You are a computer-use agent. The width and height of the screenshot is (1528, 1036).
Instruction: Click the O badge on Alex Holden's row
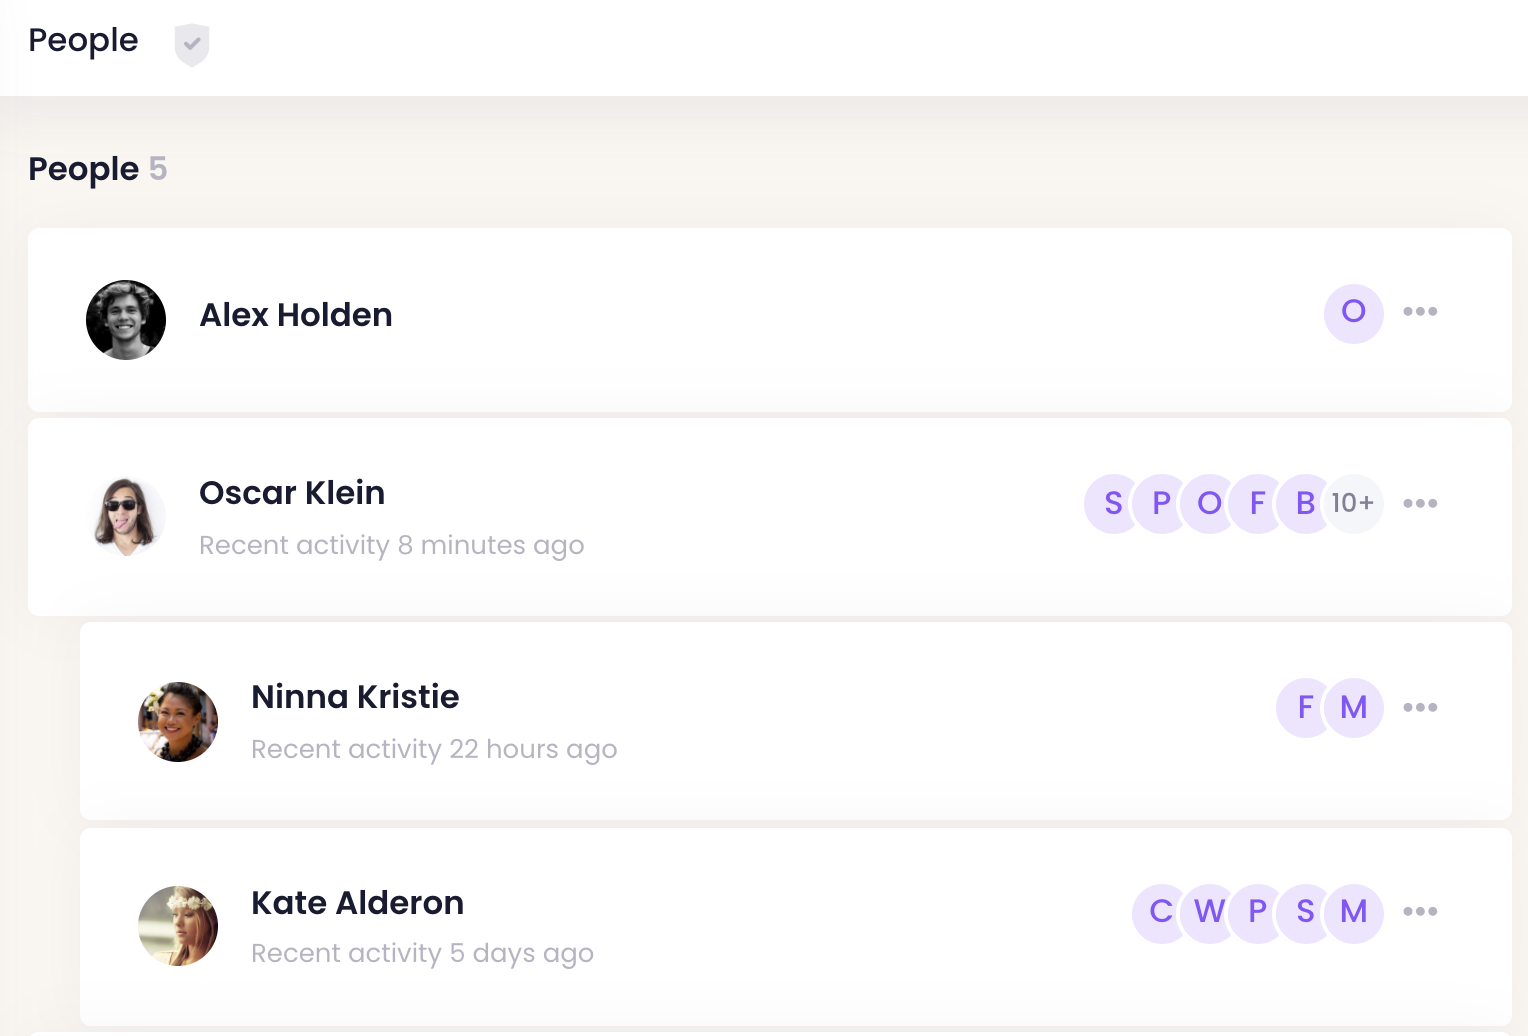(1353, 313)
